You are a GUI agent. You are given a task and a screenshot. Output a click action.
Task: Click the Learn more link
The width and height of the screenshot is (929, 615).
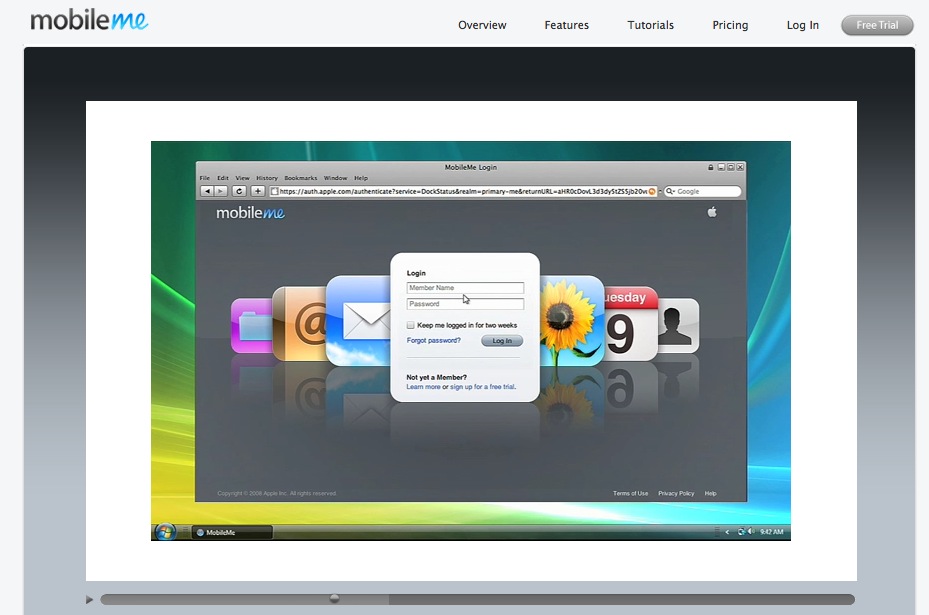click(423, 387)
